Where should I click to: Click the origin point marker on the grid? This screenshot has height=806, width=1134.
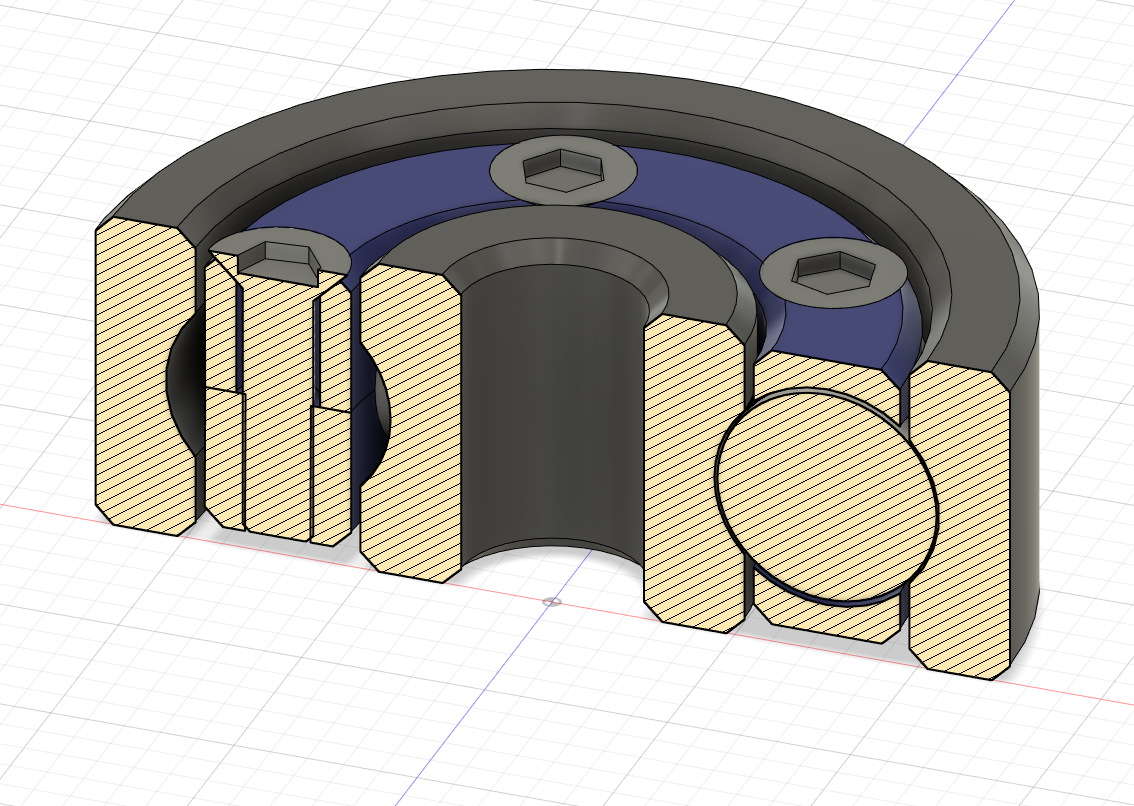(553, 601)
